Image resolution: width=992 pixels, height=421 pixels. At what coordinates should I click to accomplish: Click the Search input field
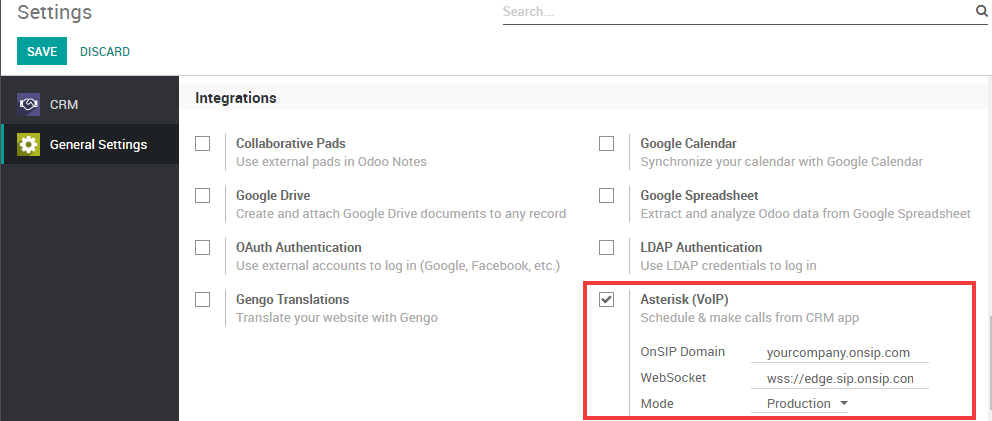point(735,12)
